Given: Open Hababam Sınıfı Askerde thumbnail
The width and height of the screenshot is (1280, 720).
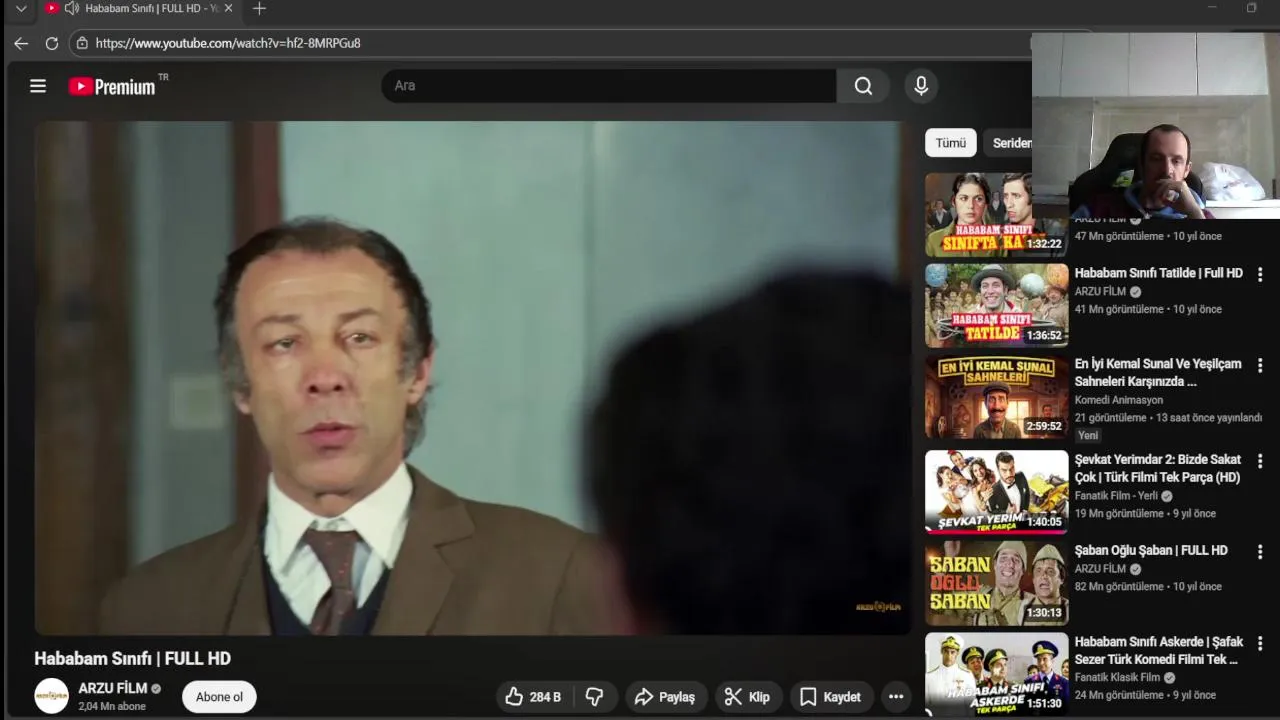Looking at the screenshot, I should coord(996,674).
